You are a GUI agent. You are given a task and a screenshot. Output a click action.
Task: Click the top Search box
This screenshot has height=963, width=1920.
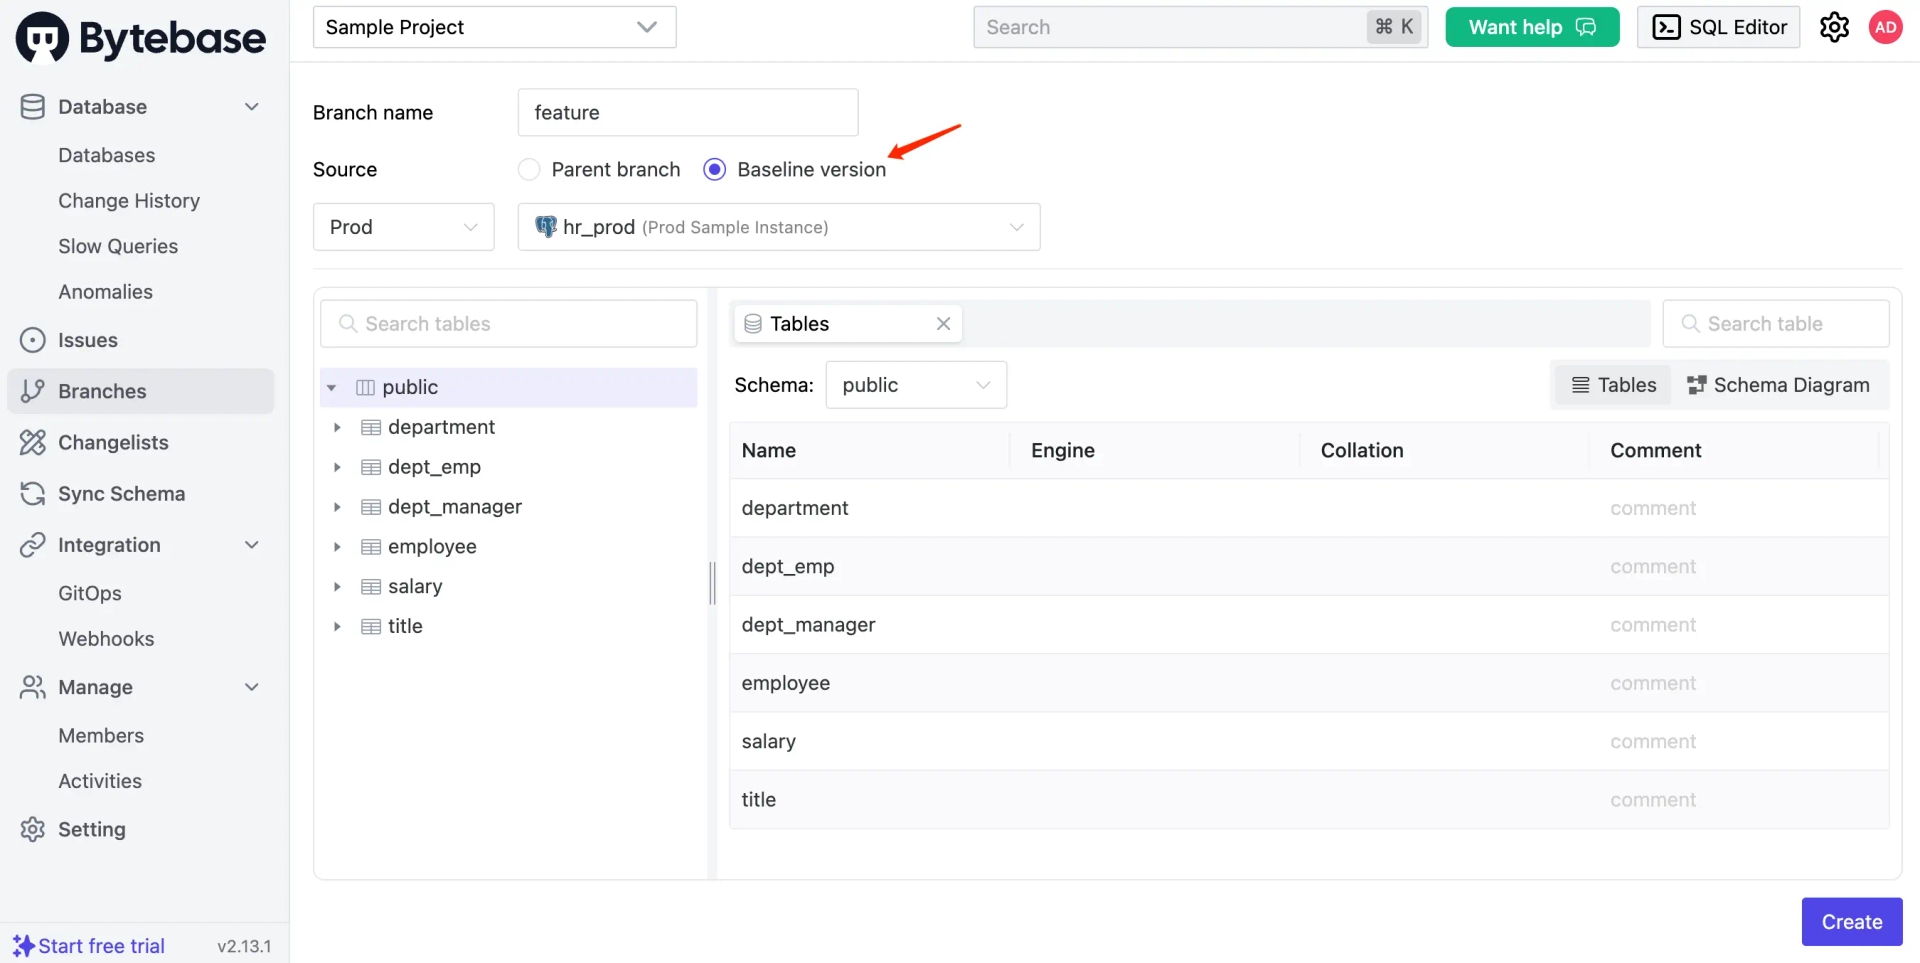click(x=1200, y=27)
